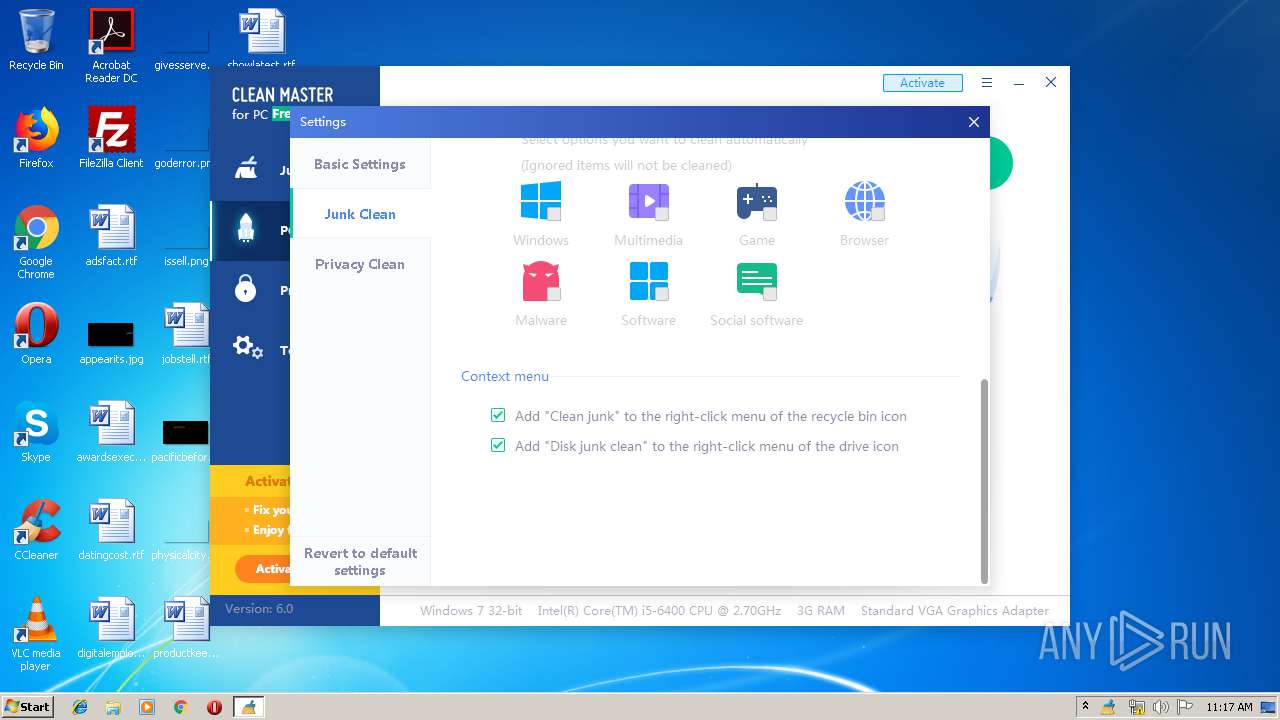Viewport: 1280px width, 720px height.
Task: Select the jobstell.rtf document on the desktop
Action: [x=186, y=334]
